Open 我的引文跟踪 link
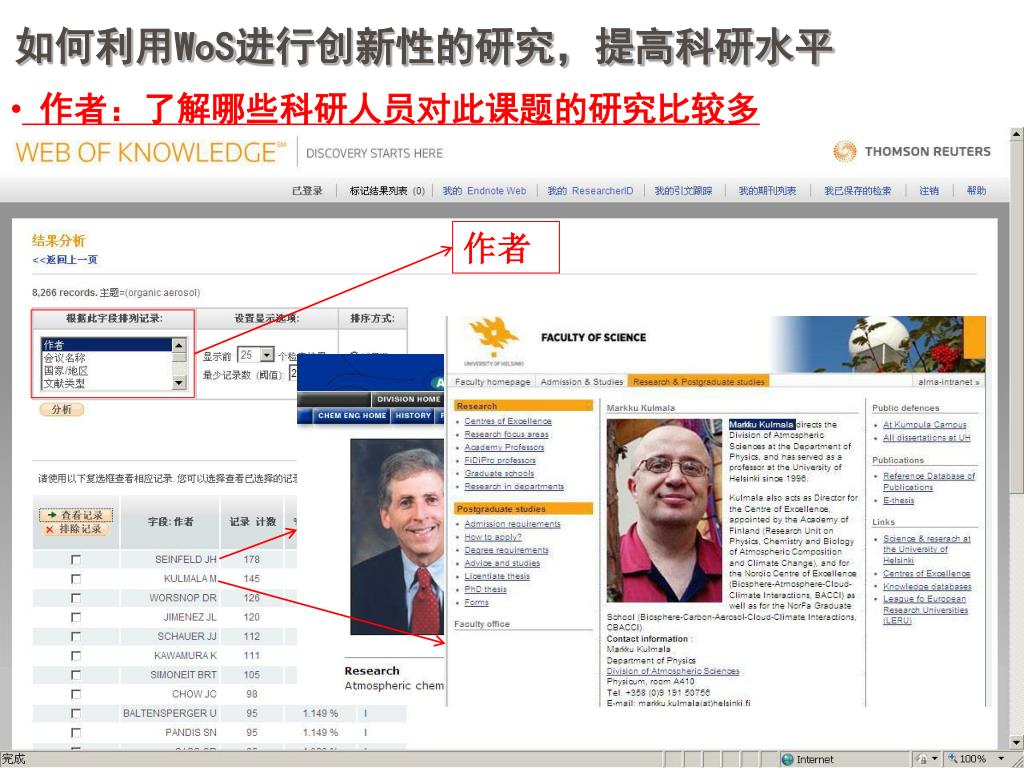 (x=683, y=191)
